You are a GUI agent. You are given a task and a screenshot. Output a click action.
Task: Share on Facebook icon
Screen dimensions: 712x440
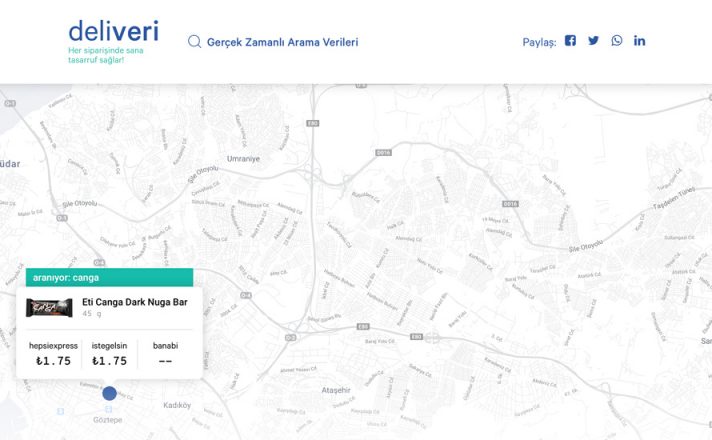[570, 40]
